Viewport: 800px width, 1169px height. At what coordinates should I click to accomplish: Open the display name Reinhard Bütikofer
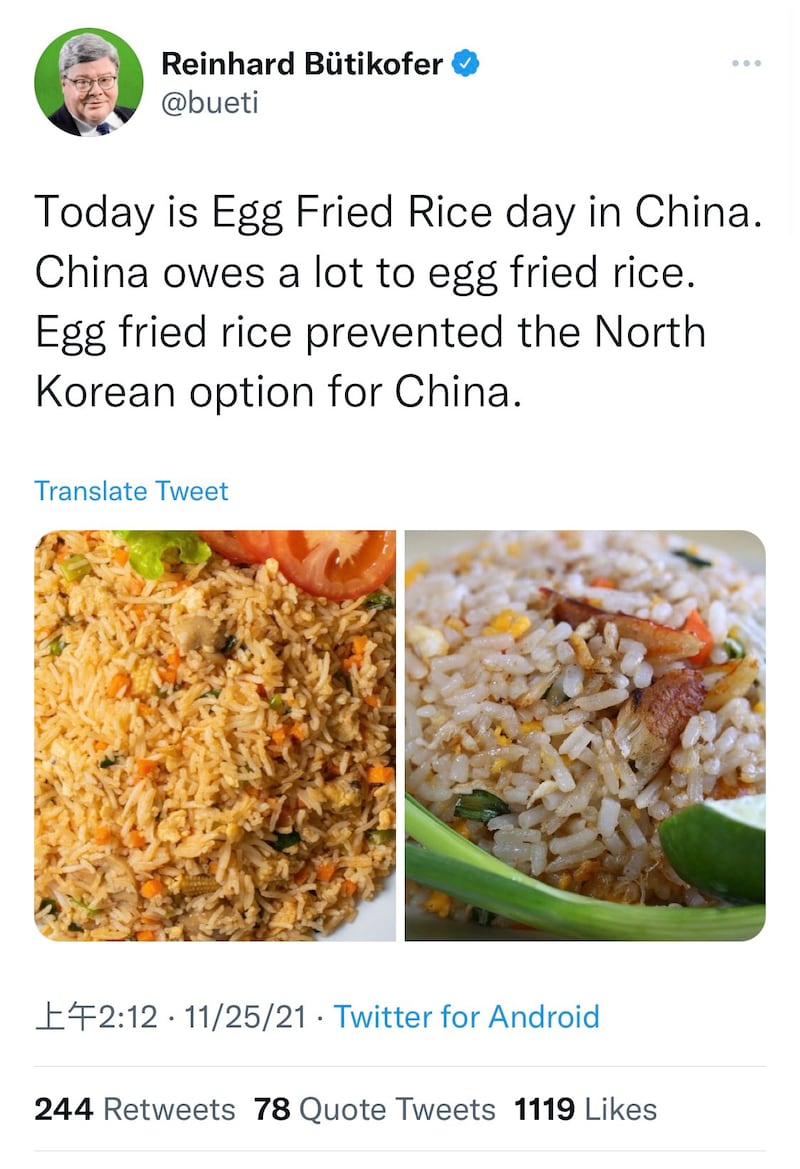[302, 64]
